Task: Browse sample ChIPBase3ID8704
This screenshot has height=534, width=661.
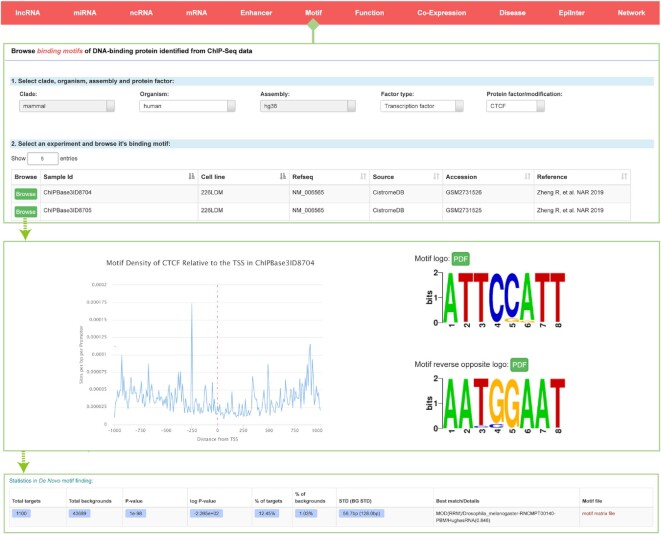Action: [25, 194]
